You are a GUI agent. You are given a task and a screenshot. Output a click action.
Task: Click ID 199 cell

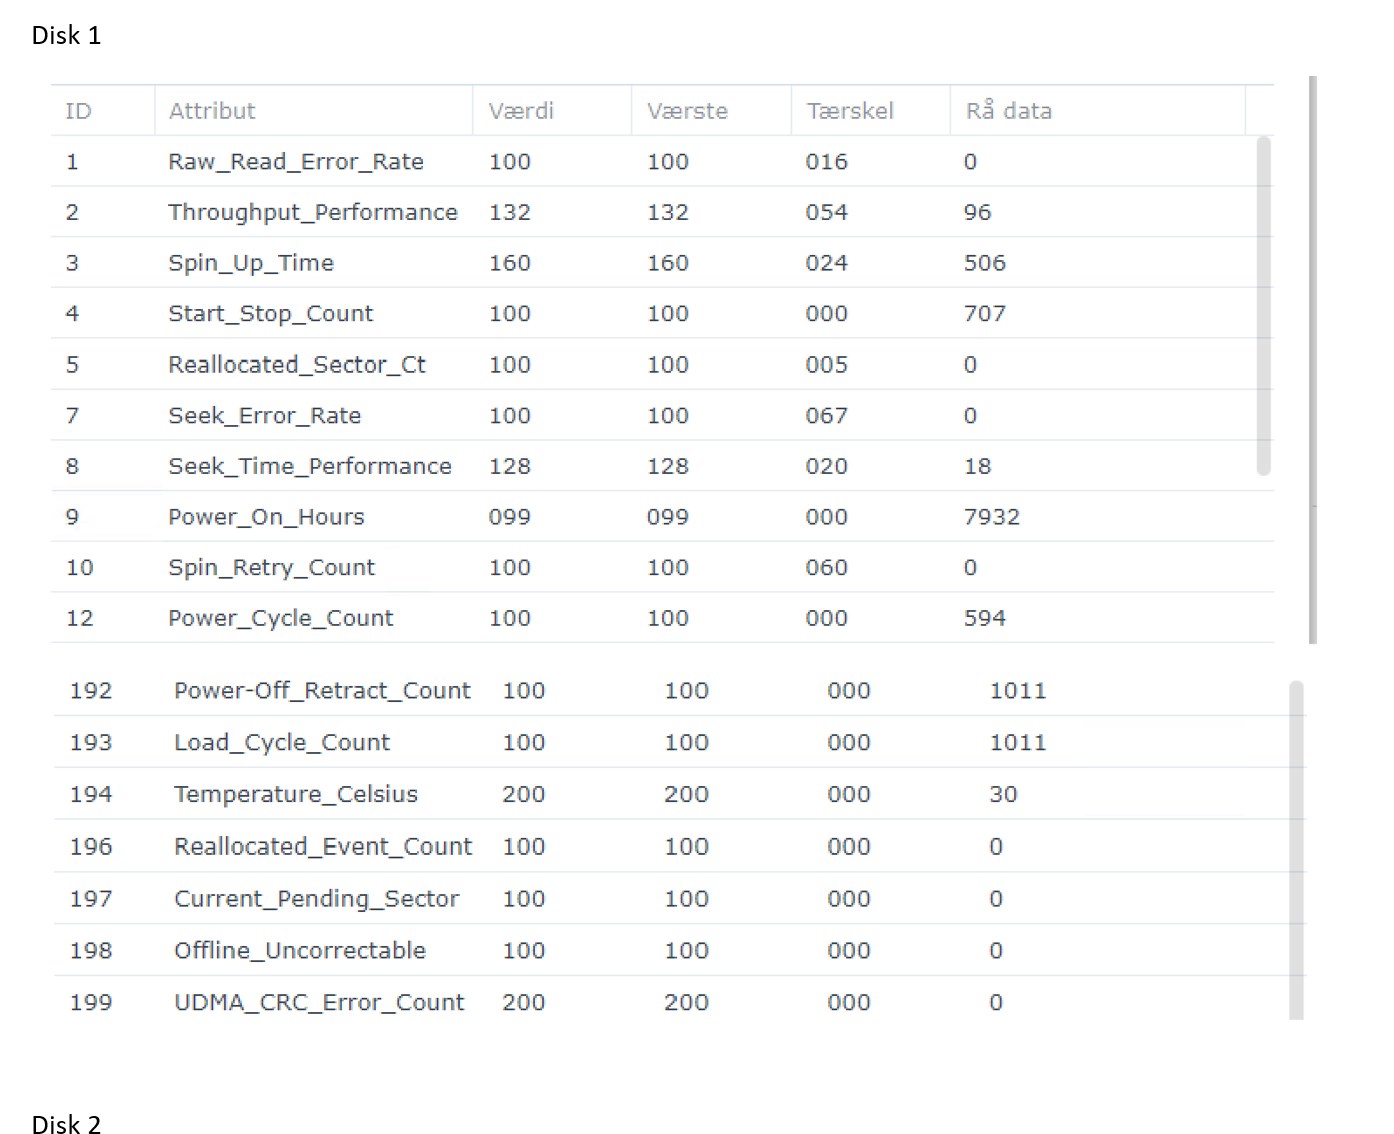pos(91,1003)
